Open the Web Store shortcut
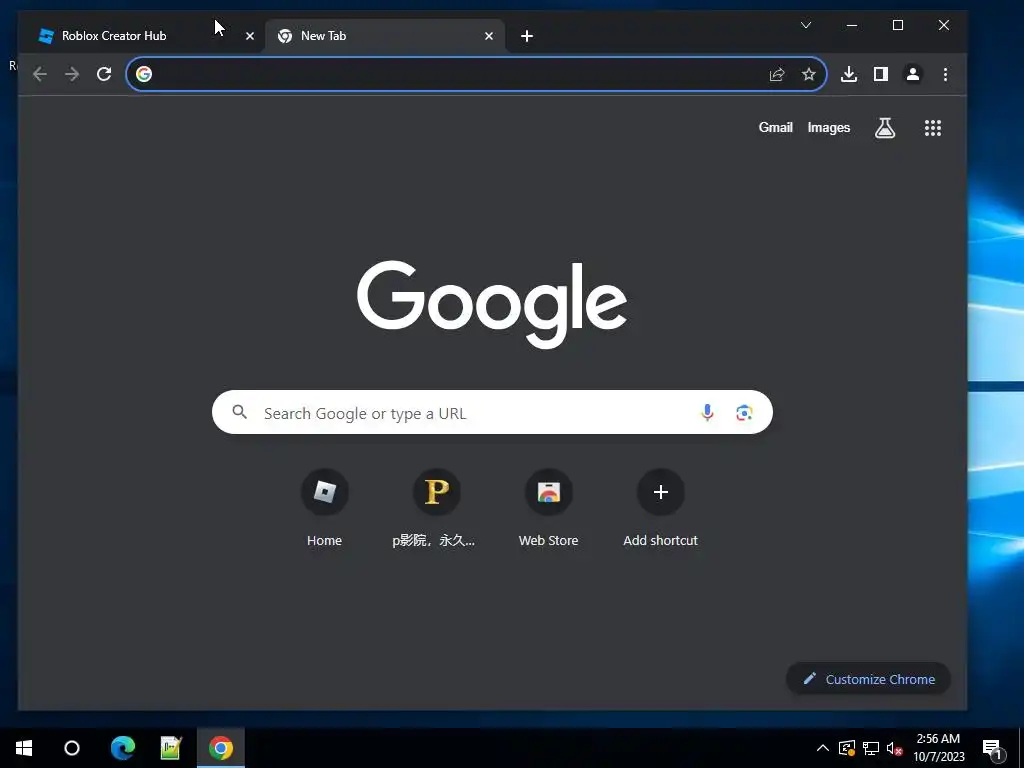 [549, 508]
